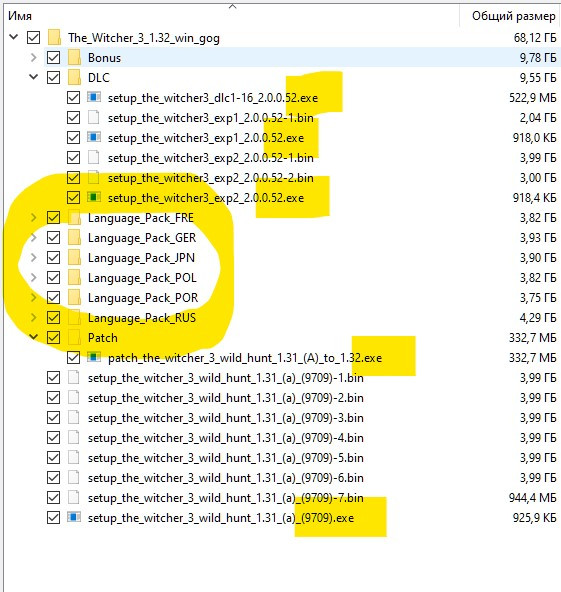Screen dimensions: 561x592
Task: Uncheck the DLC folder checkbox
Action: 53,77
